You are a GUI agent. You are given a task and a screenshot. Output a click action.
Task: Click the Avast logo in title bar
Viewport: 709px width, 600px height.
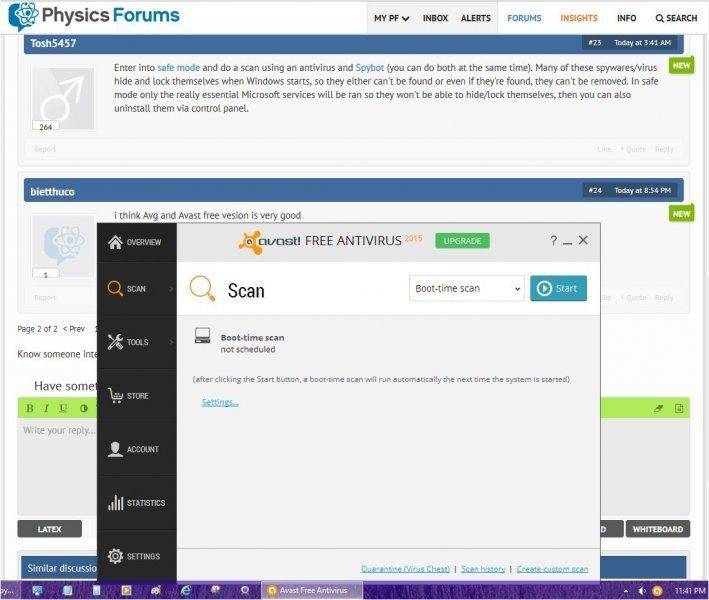coord(269,242)
